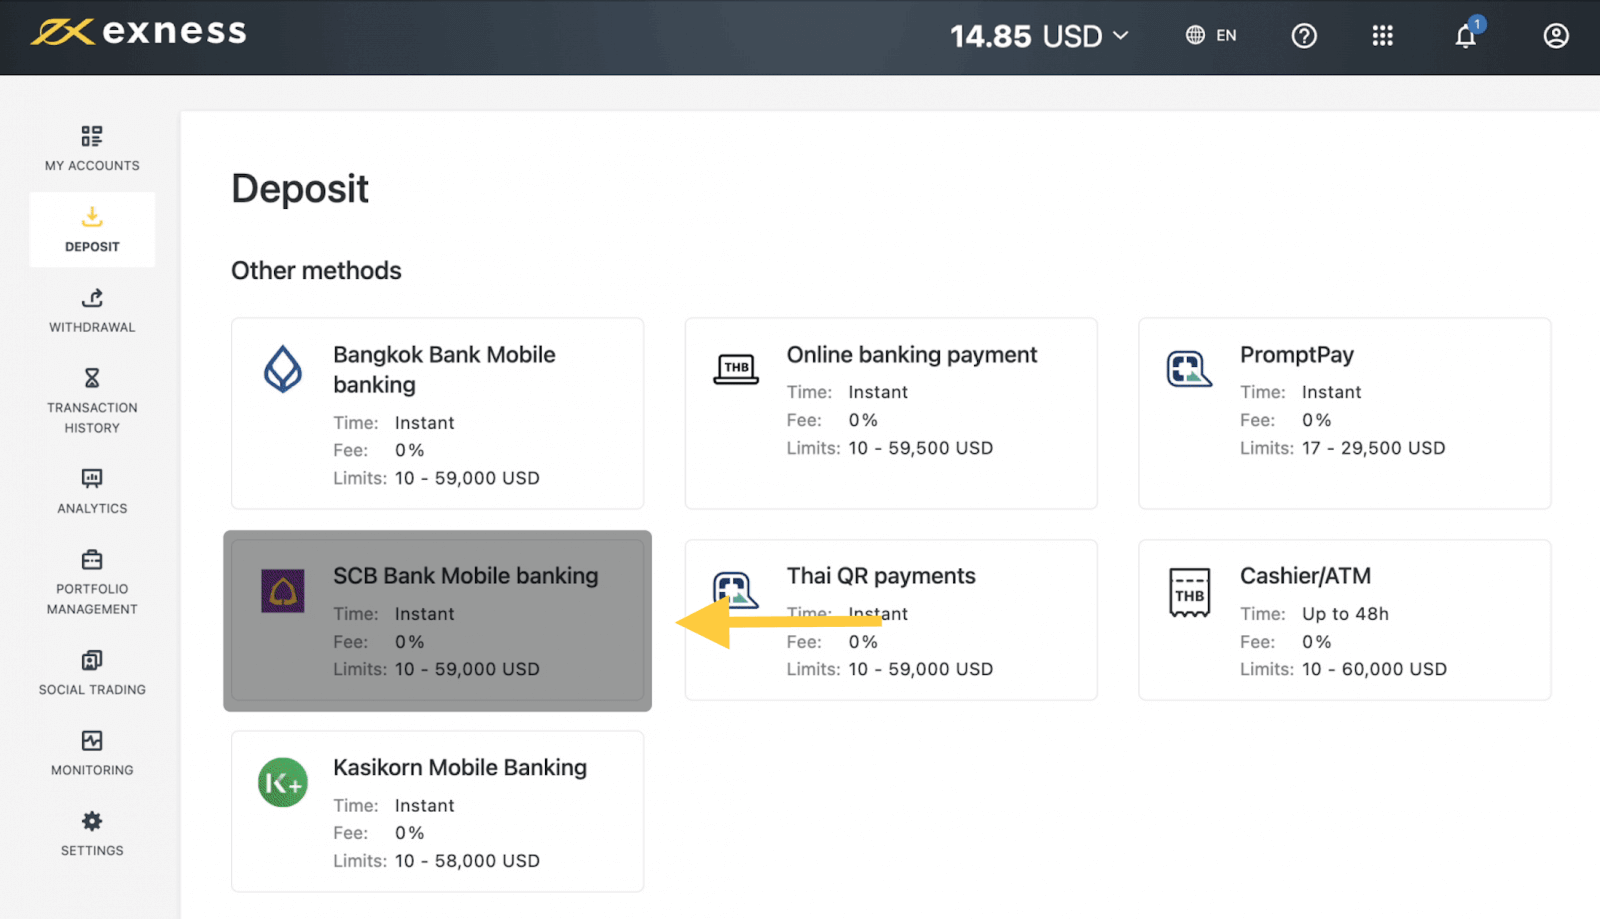Click the Bangkok Bank logo icon
Viewport: 1600px width, 919px height.
pos(283,369)
